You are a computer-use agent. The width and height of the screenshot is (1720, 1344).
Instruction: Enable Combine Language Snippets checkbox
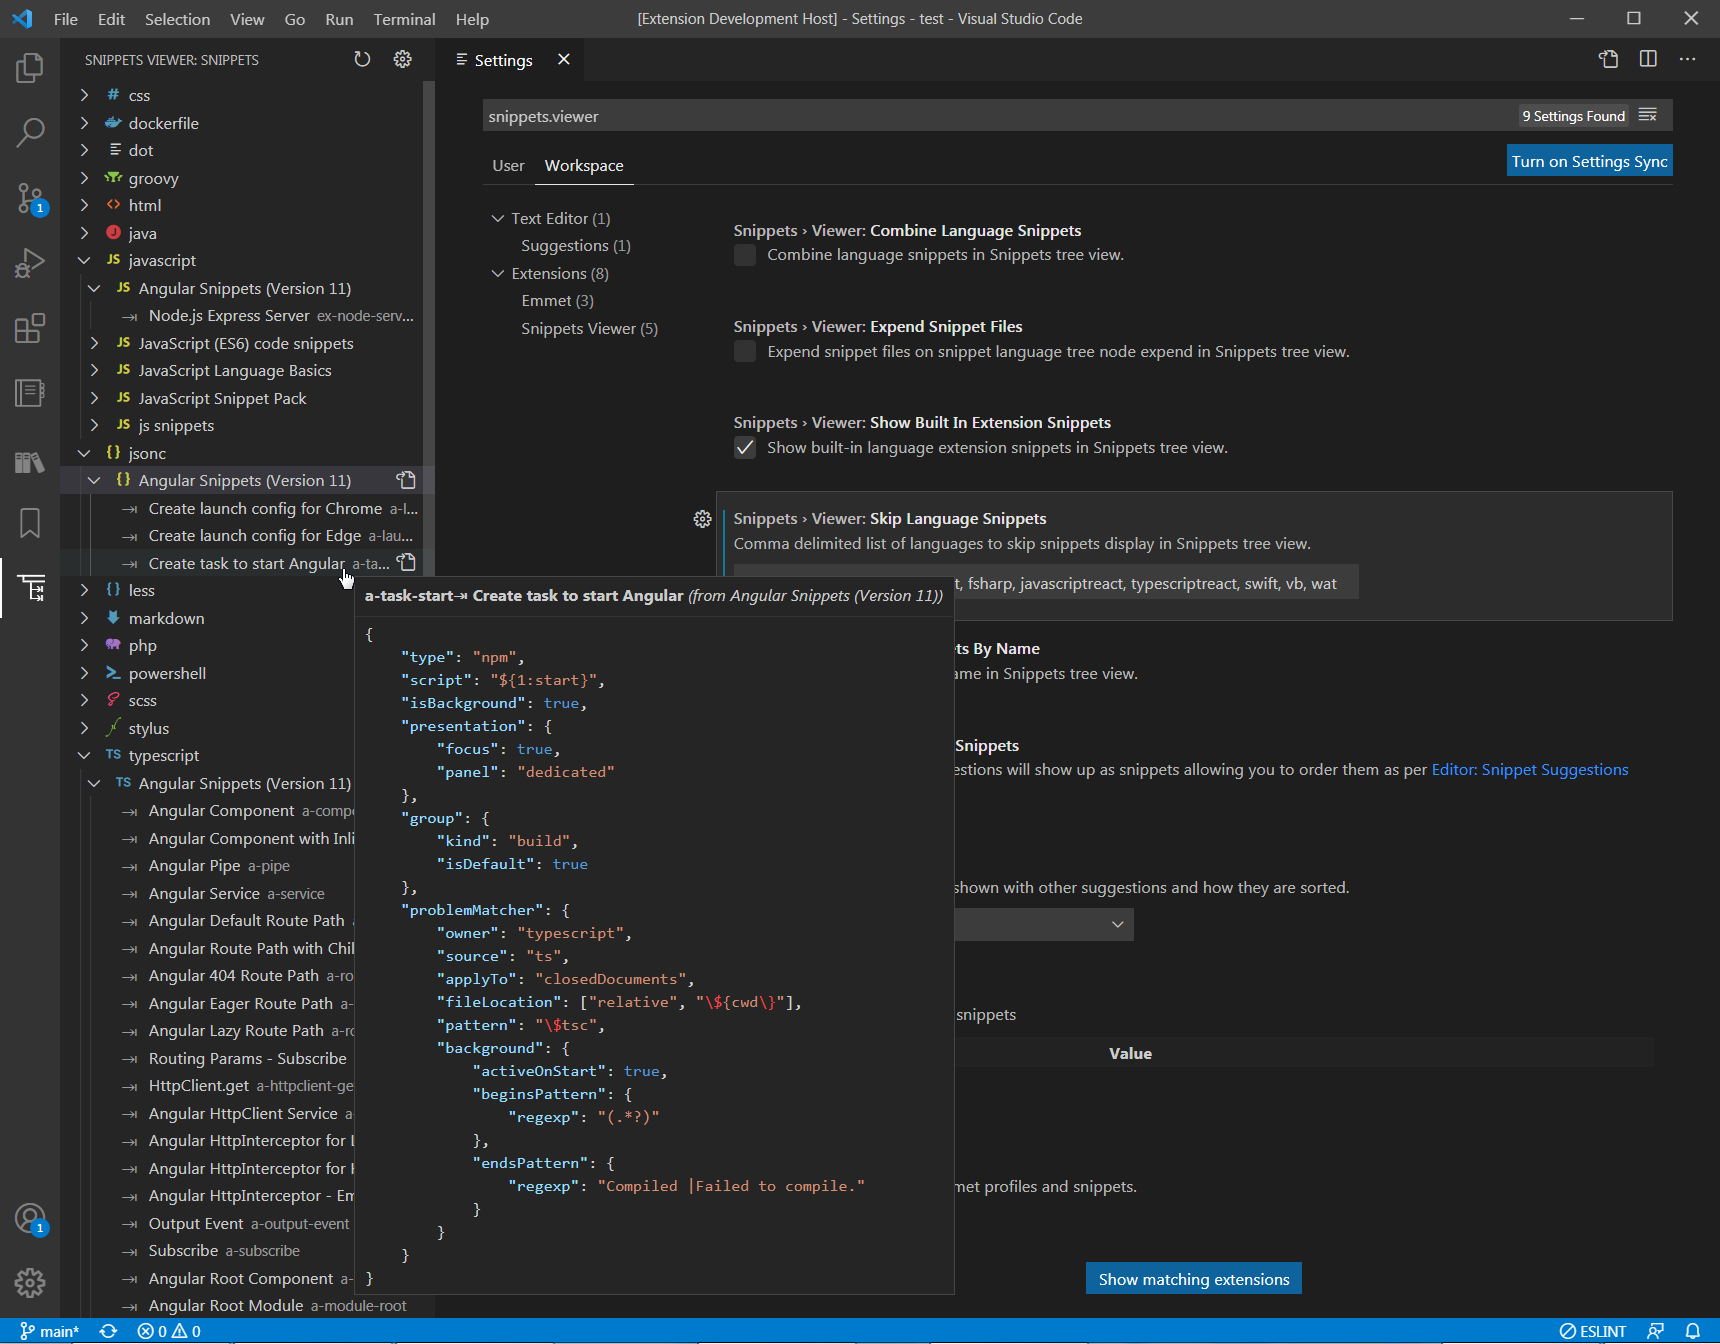point(745,255)
